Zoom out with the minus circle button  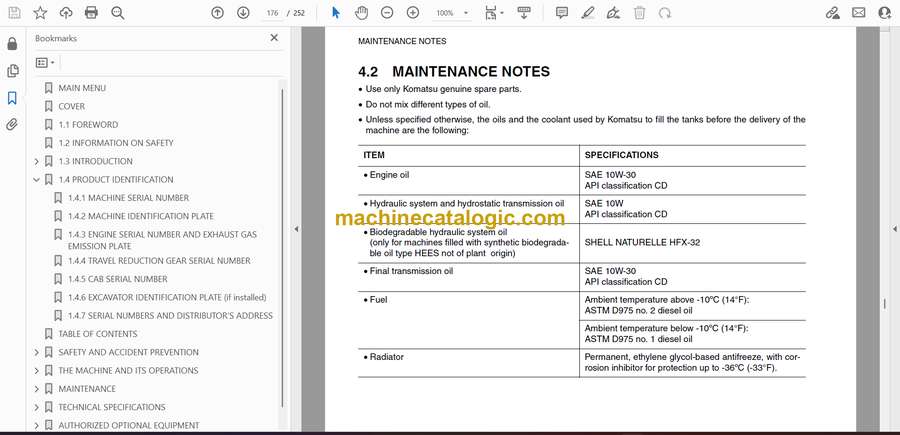387,13
